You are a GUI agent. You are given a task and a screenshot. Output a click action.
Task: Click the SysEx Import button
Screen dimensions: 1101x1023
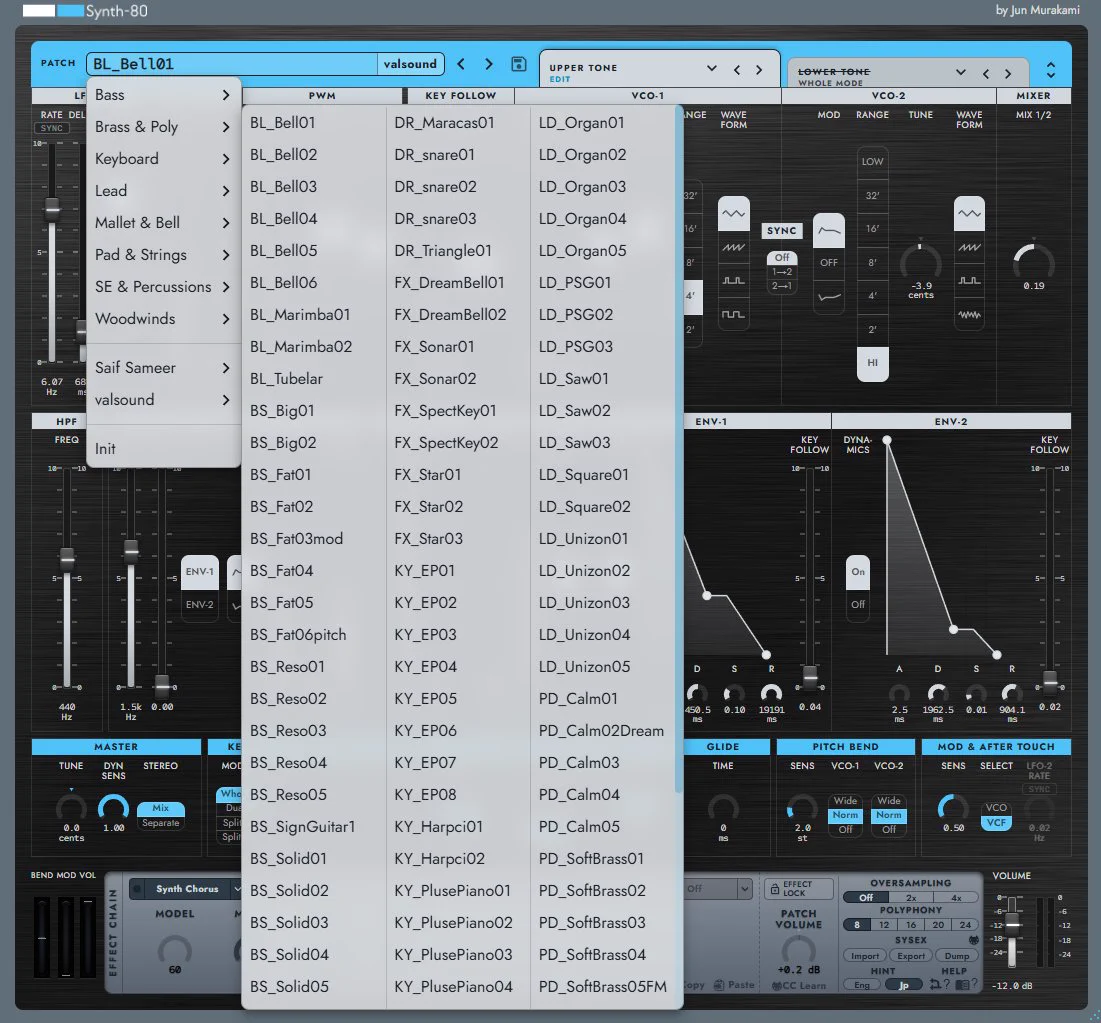coord(865,956)
